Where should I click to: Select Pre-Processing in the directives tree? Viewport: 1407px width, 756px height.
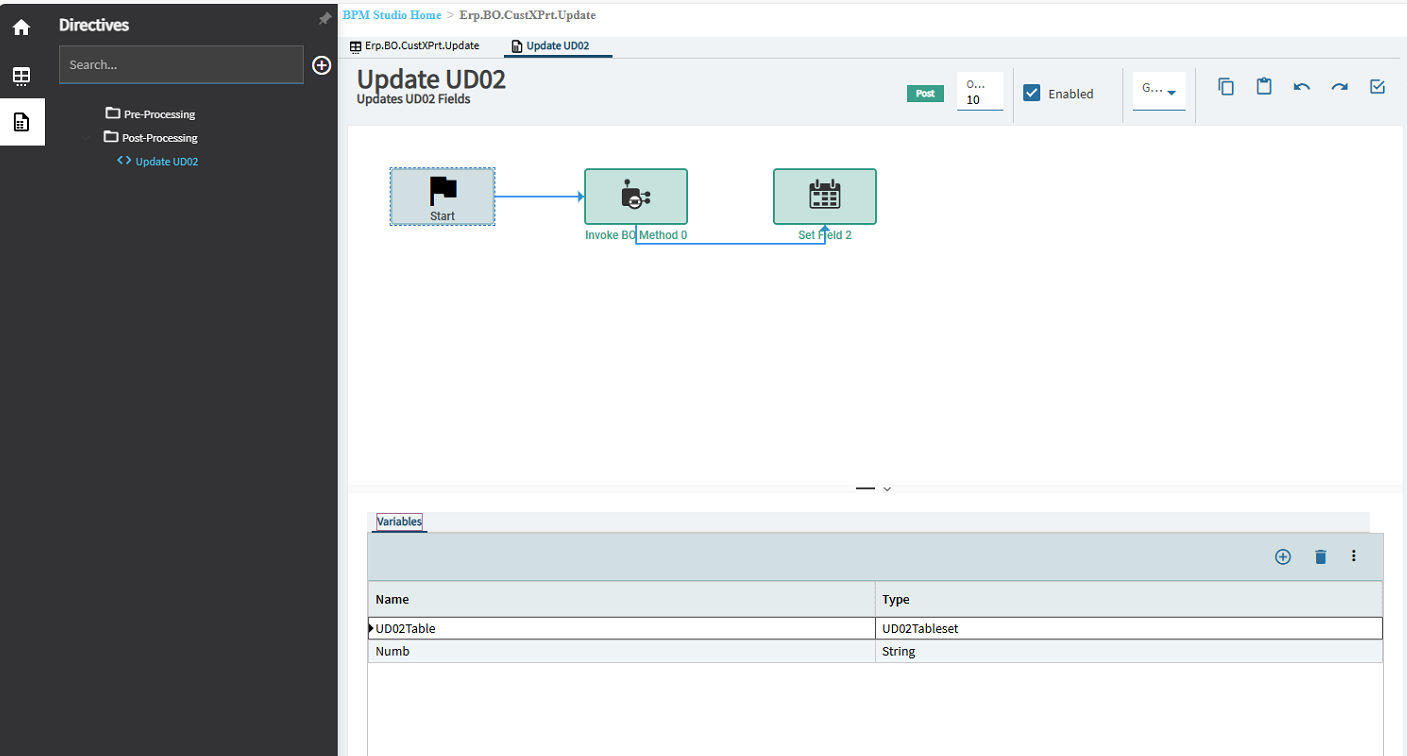tap(159, 115)
